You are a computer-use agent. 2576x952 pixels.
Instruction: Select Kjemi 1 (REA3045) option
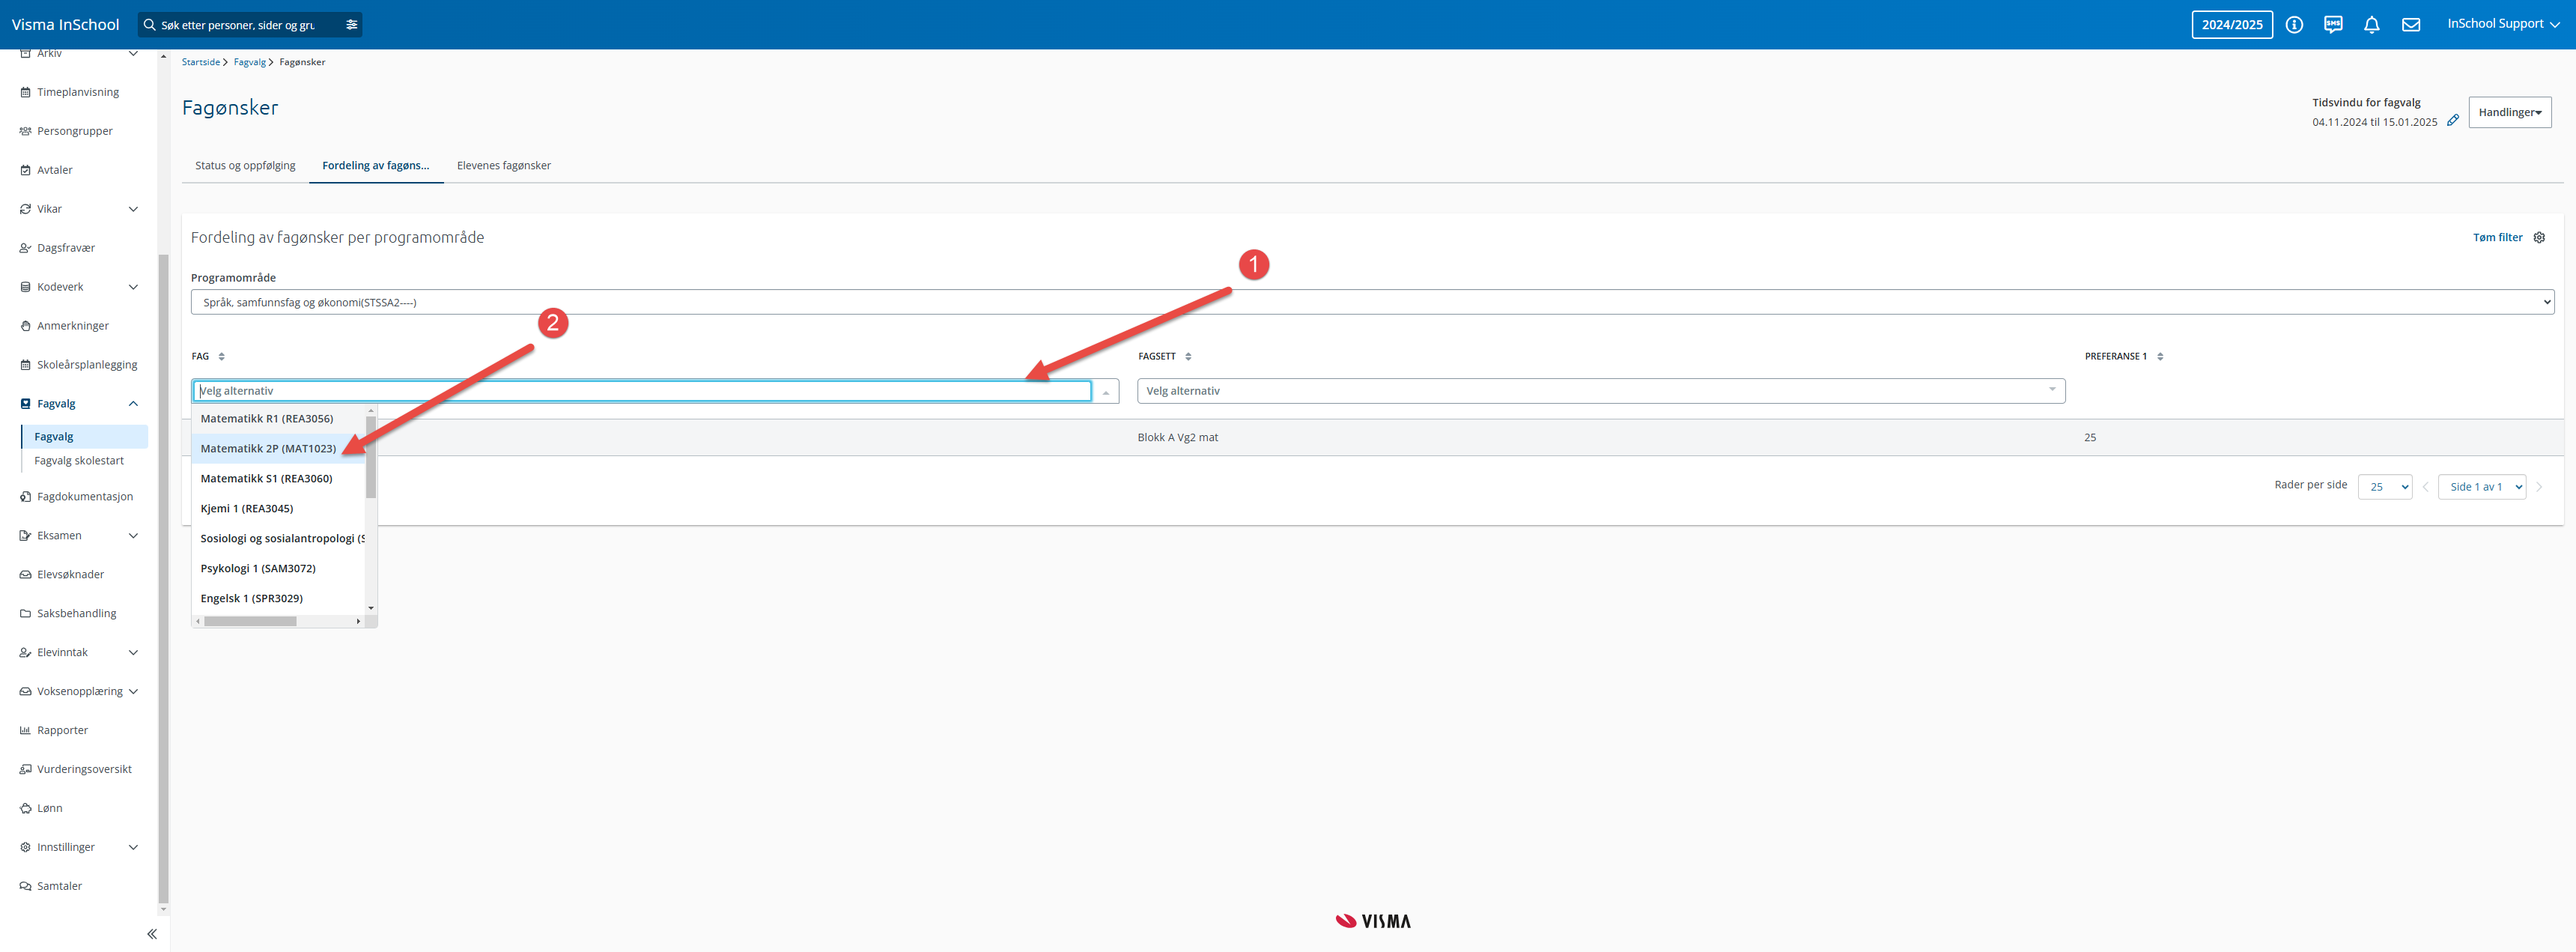[278, 509]
